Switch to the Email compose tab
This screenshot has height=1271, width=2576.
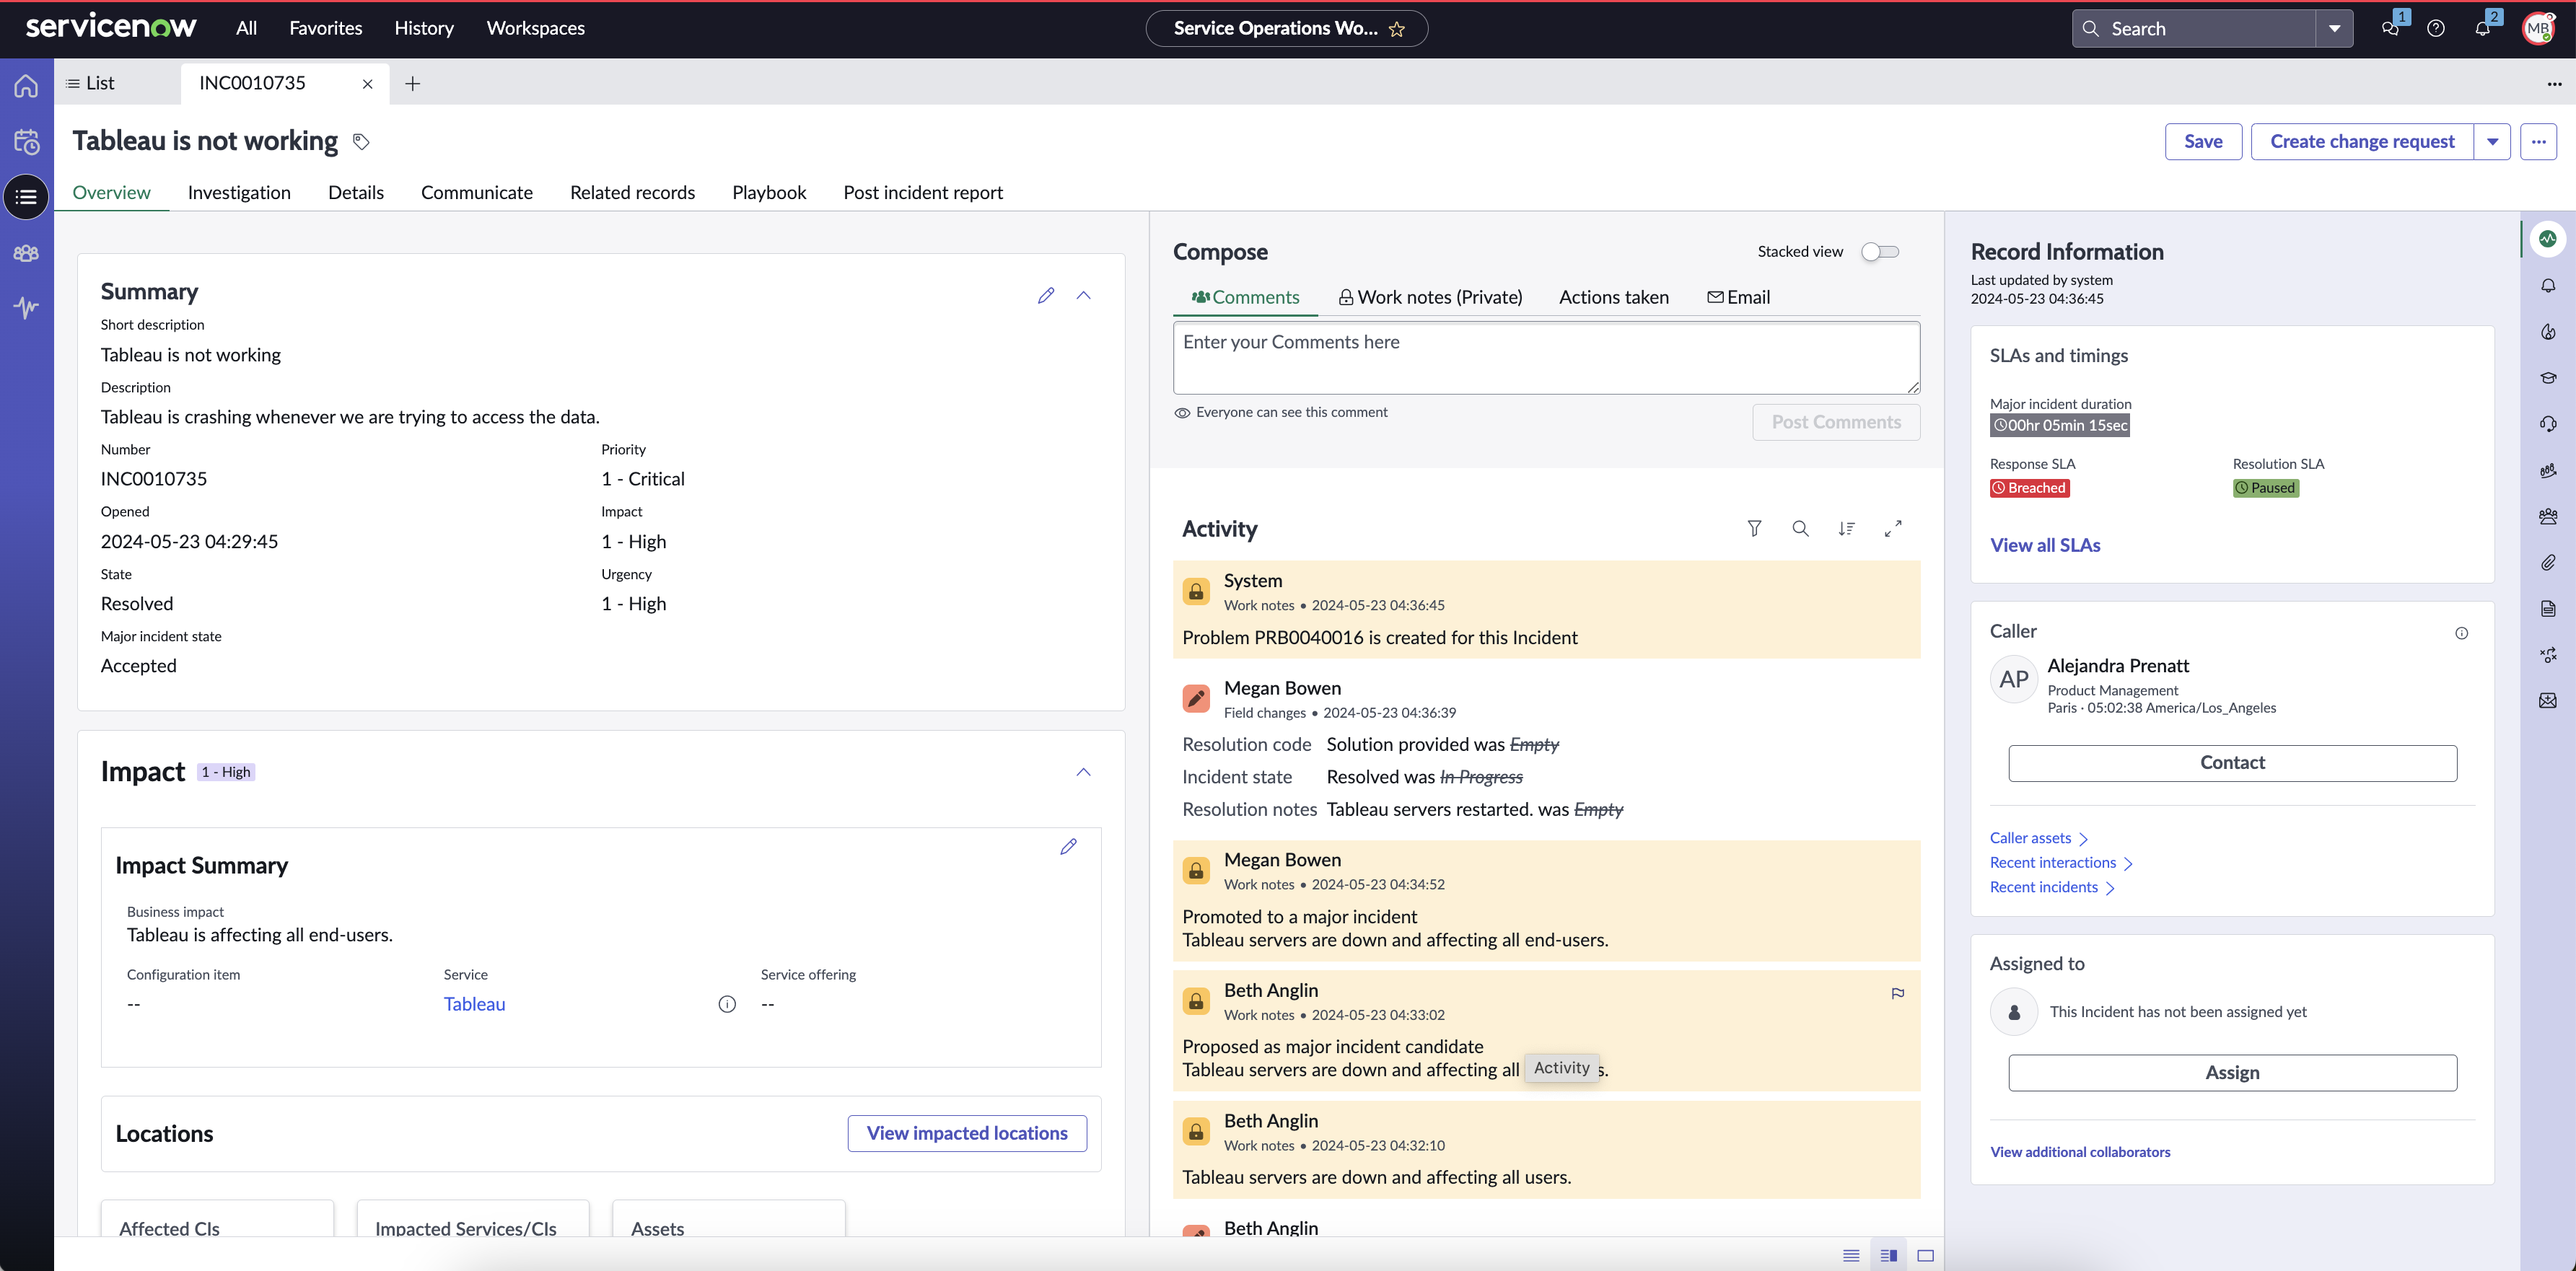[1739, 297]
